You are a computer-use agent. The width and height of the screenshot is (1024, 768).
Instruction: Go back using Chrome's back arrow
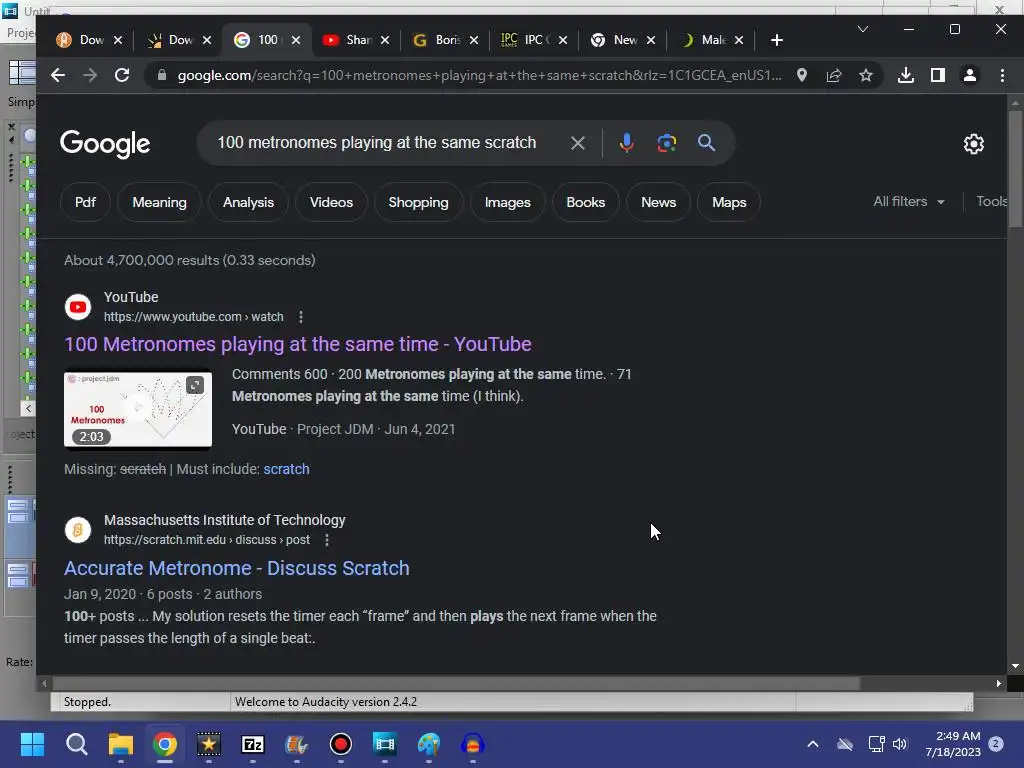57,75
